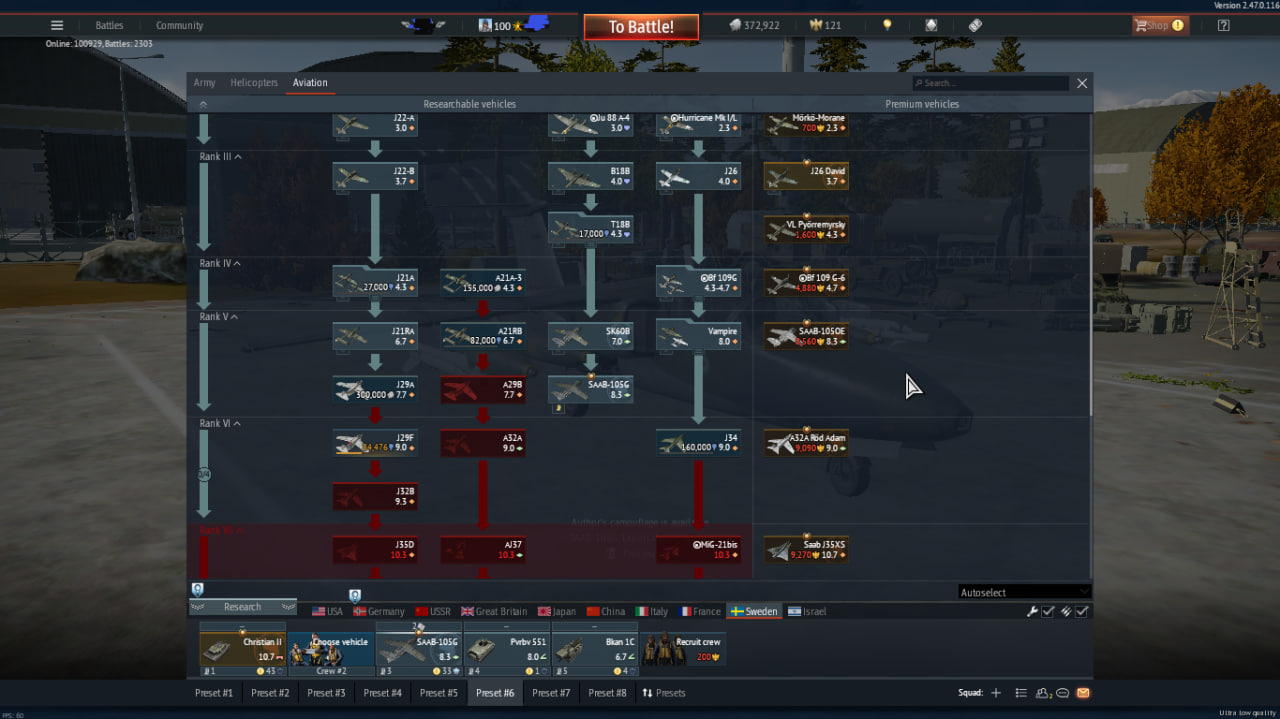The width and height of the screenshot is (1280, 719).
Task: Open the Autoselect dropdown
Action: pos(1024,592)
